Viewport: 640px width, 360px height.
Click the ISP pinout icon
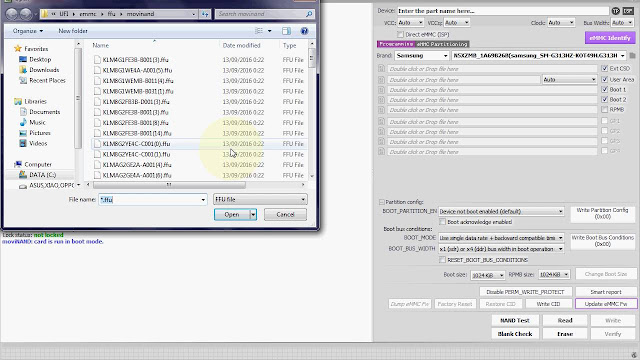[x=628, y=11]
